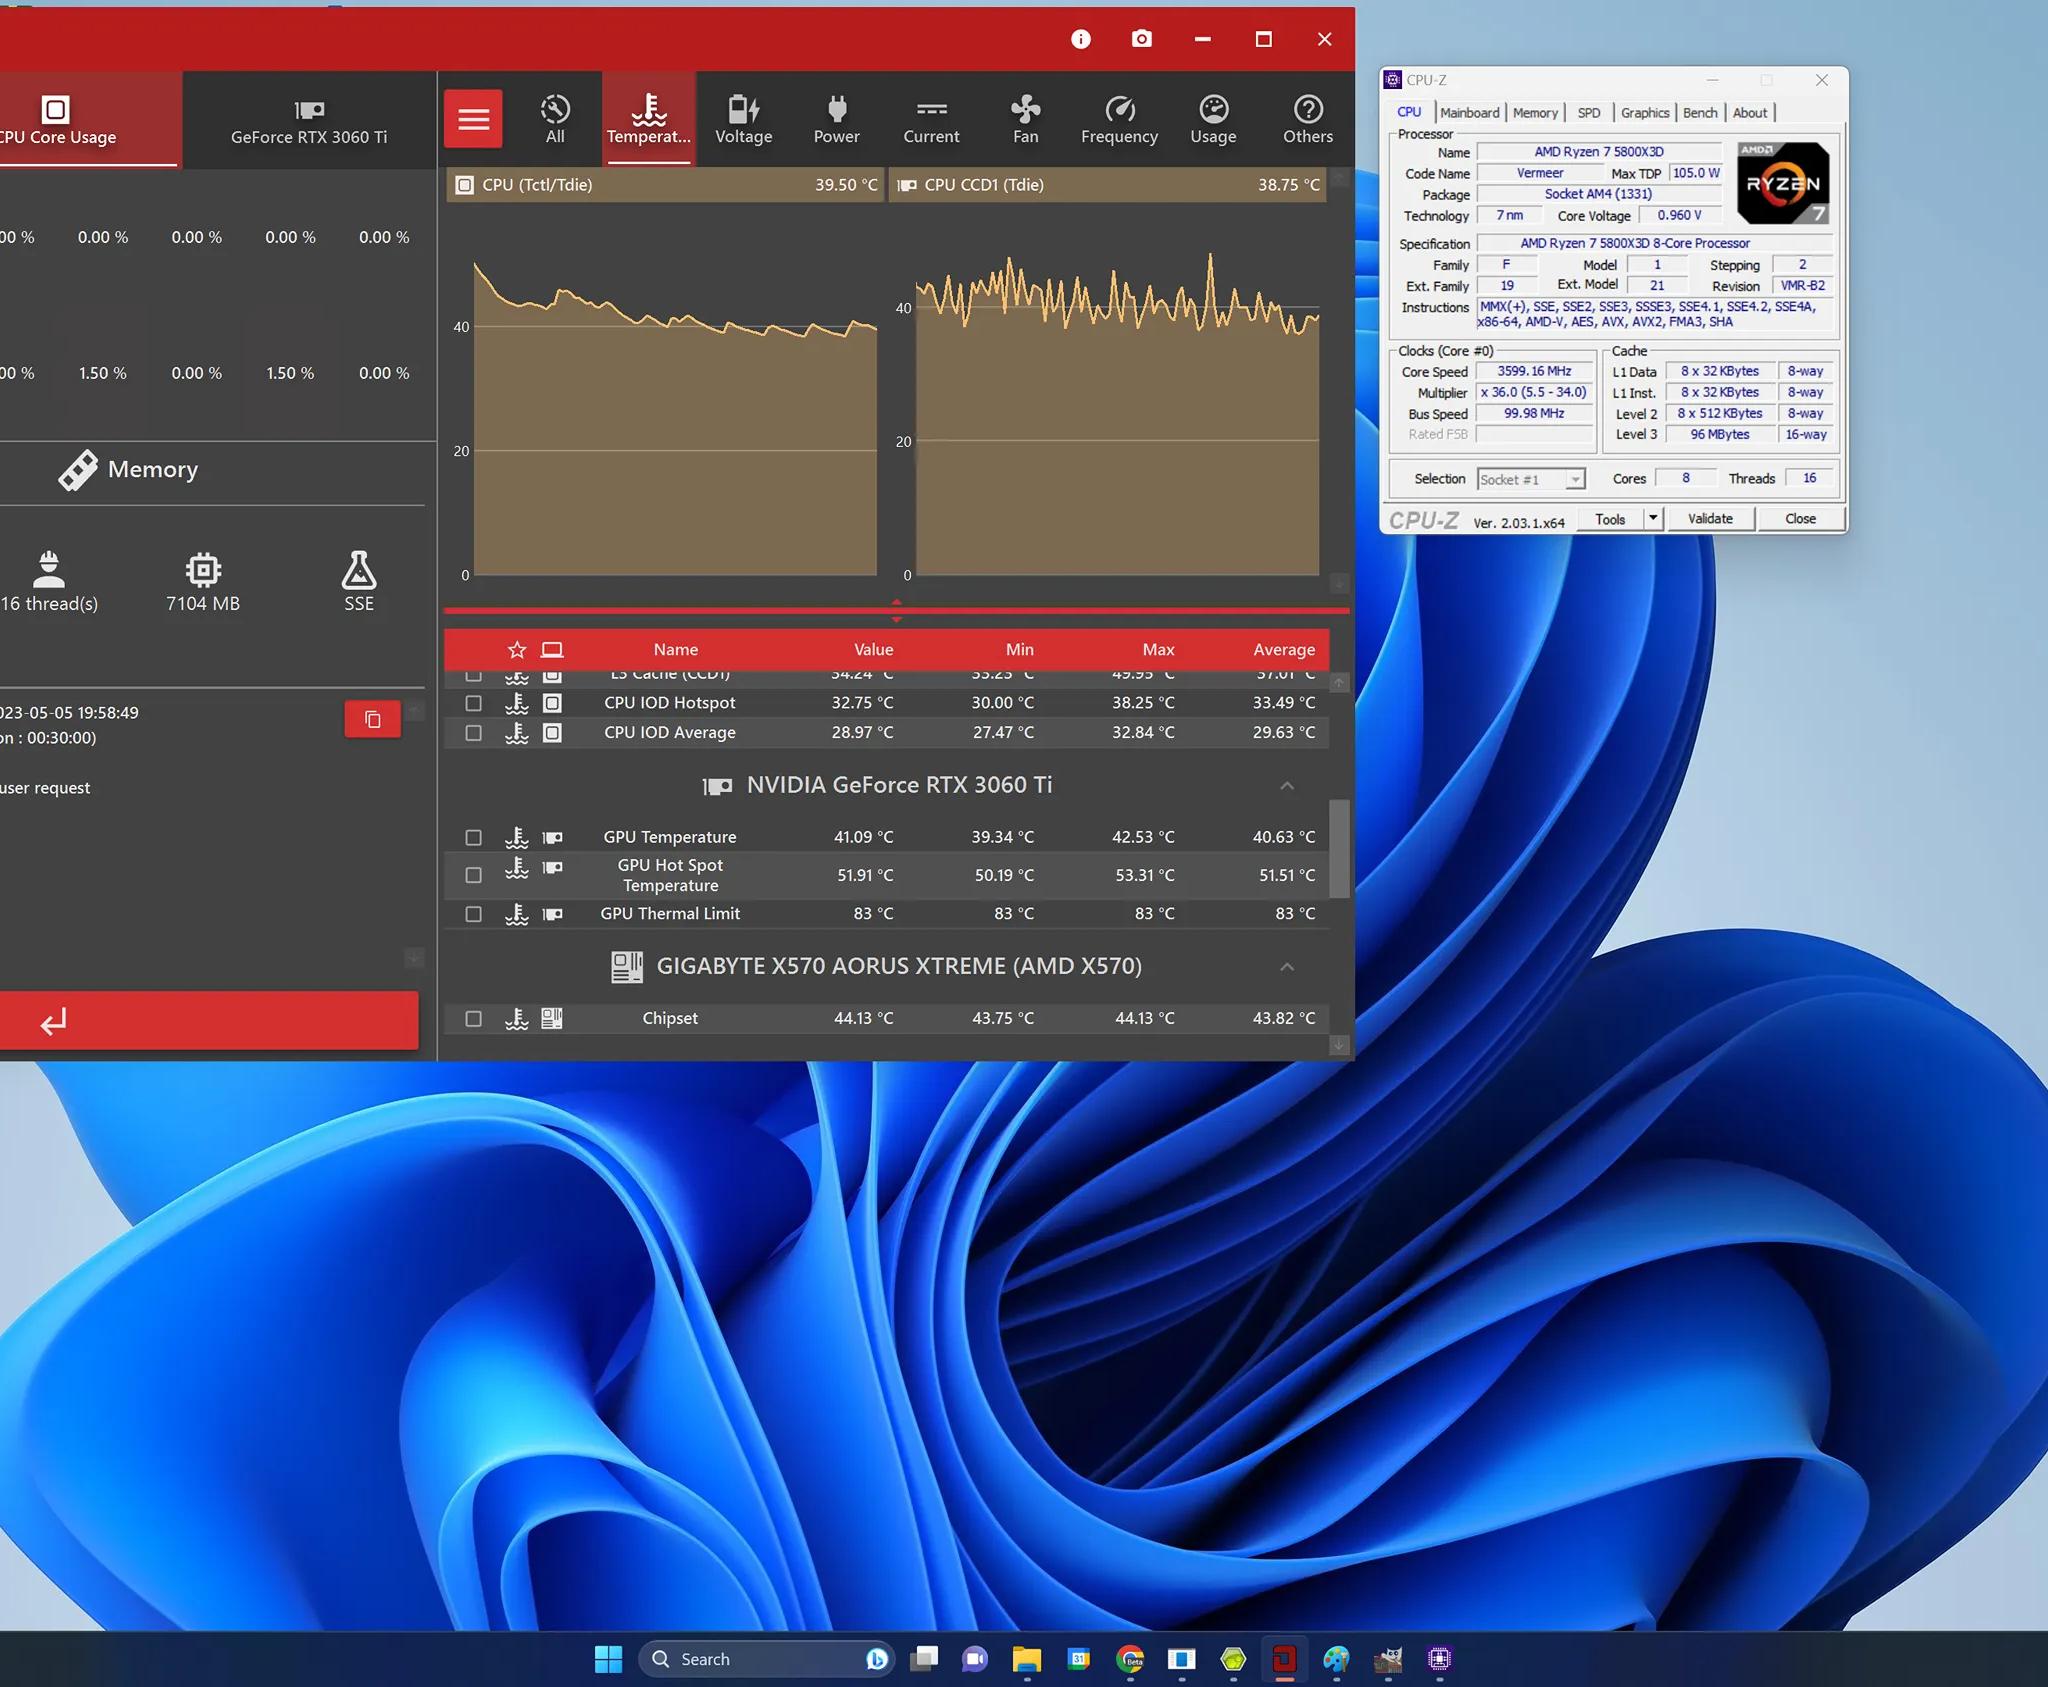Show All sensors category

[x=555, y=119]
